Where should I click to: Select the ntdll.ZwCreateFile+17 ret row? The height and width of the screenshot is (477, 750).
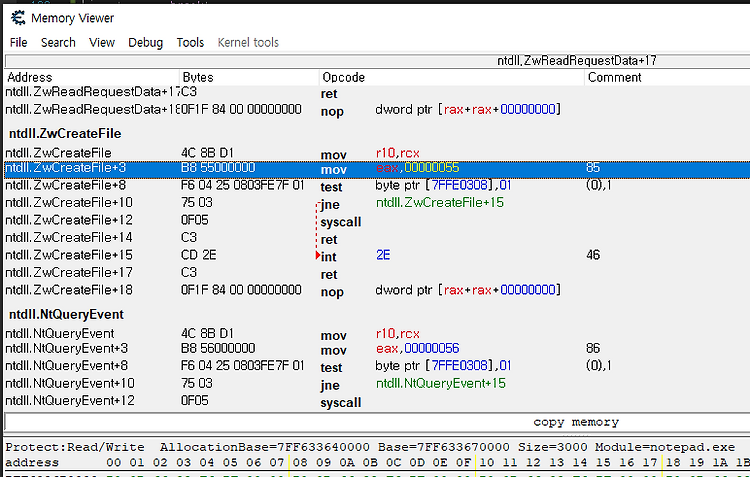coord(377,273)
